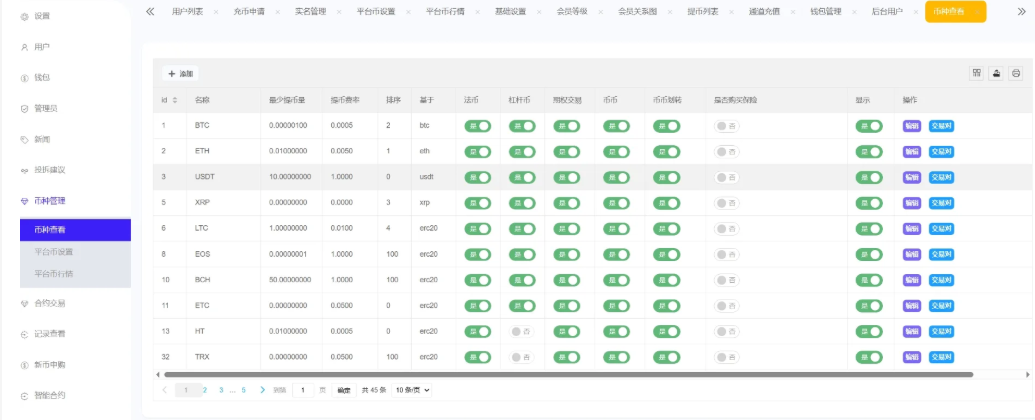Image resolution: width=1035 pixels, height=420 pixels.
Task: Toggle 法币 switch for the BTC row
Action: point(478,126)
